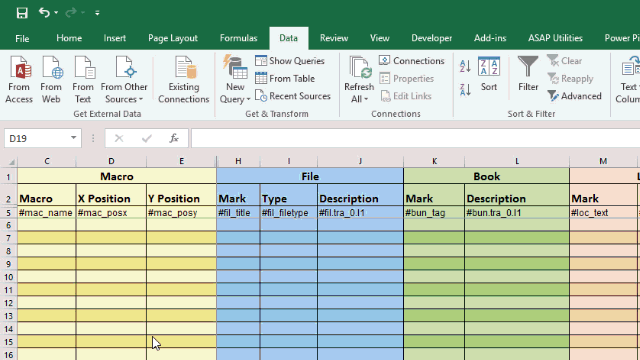The width and height of the screenshot is (640, 360).
Task: Open Advanced filter options
Action: (x=574, y=96)
